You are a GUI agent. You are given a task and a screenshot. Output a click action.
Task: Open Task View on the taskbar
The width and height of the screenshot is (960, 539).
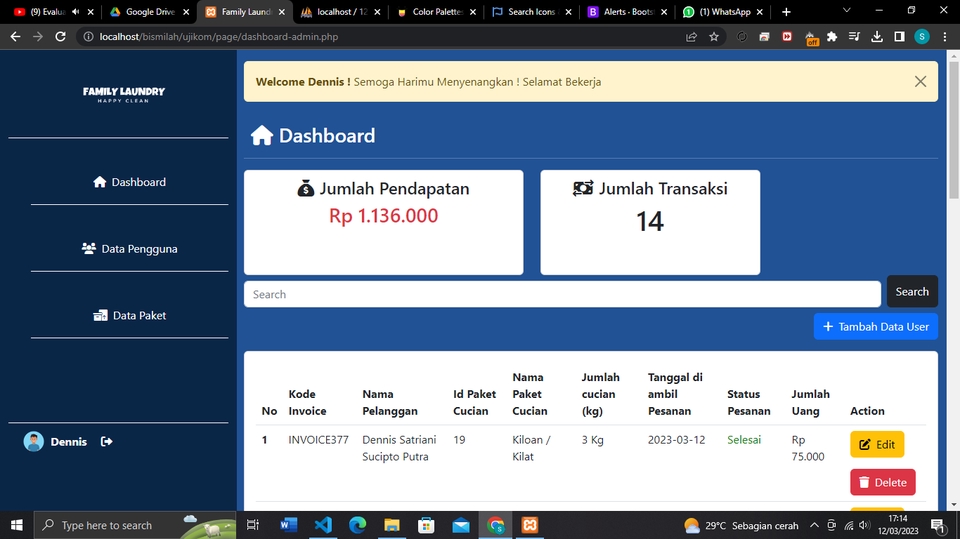point(252,525)
